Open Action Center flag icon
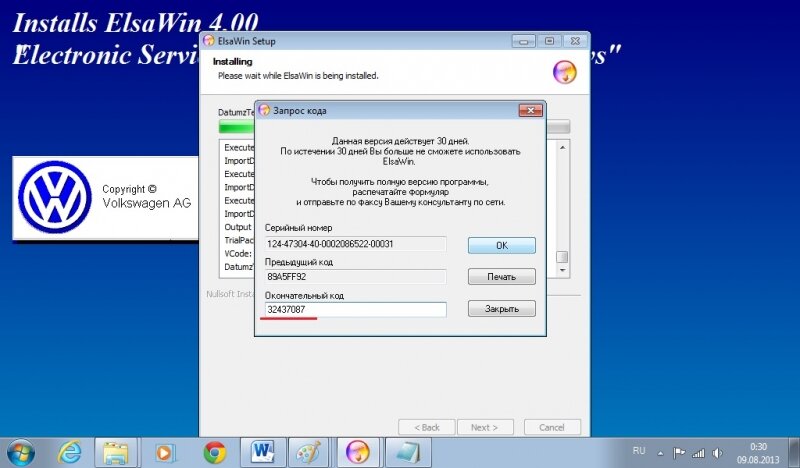Image resolution: width=800 pixels, height=468 pixels. pos(679,453)
